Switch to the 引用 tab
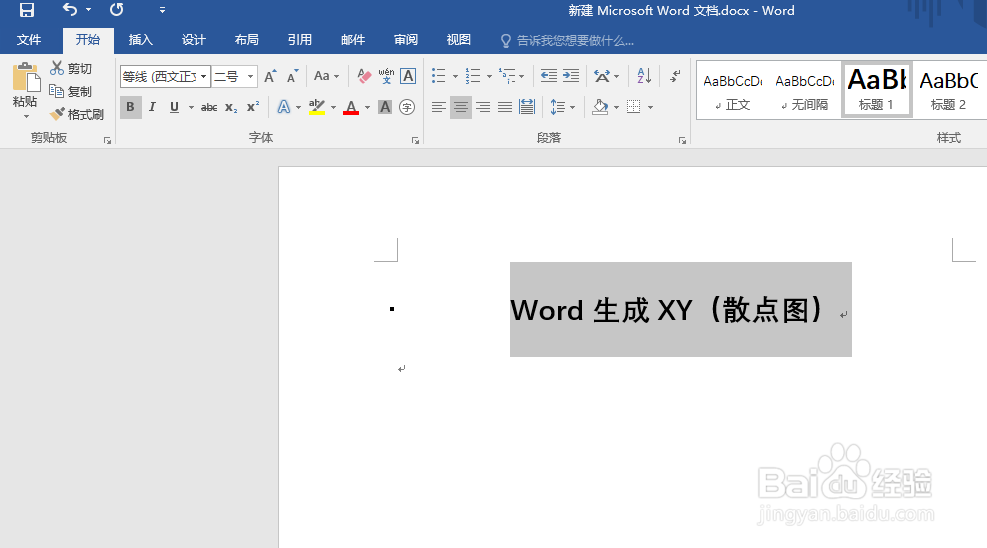Image resolution: width=987 pixels, height=548 pixels. 300,40
